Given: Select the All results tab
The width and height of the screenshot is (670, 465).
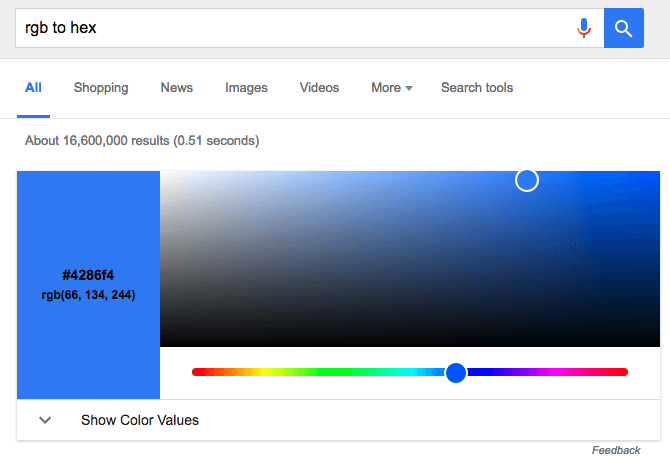Looking at the screenshot, I should click(33, 88).
